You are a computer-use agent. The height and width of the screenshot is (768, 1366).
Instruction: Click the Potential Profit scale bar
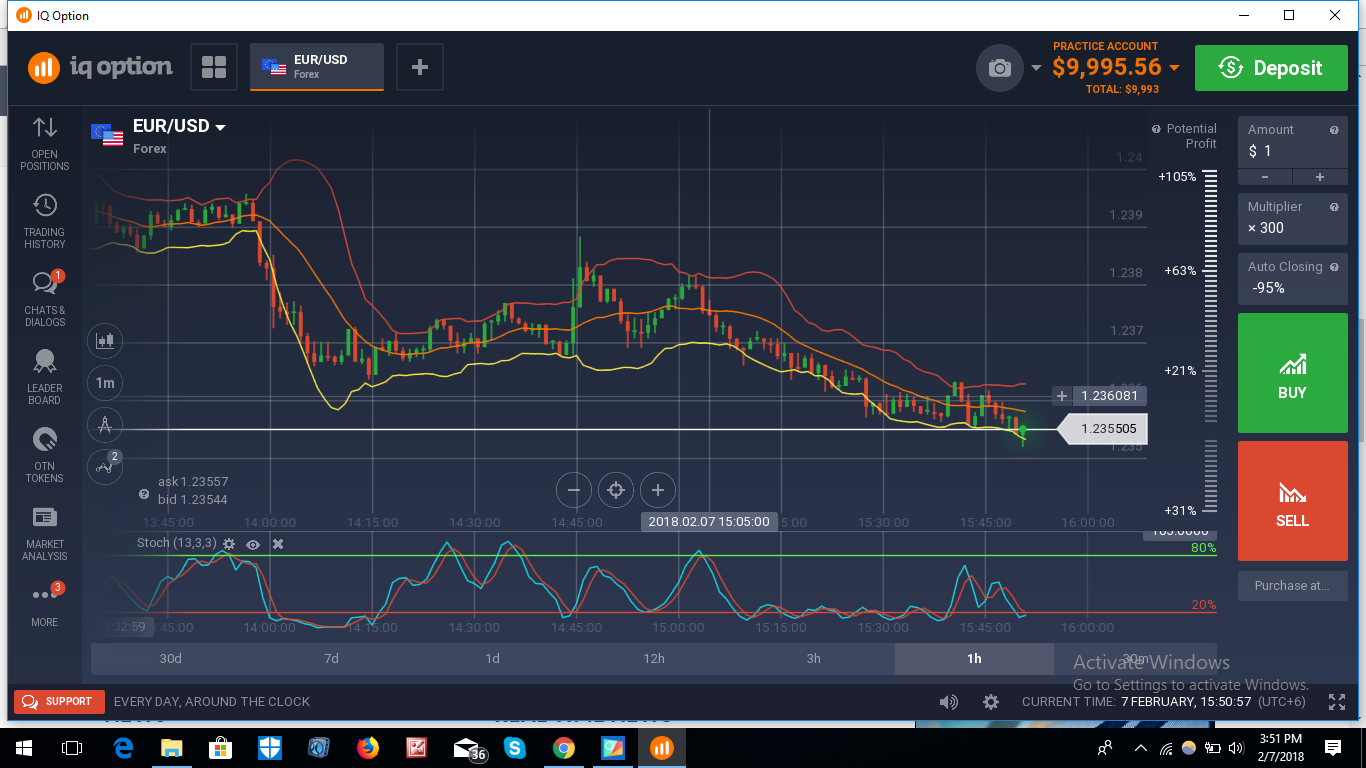tap(1210, 340)
